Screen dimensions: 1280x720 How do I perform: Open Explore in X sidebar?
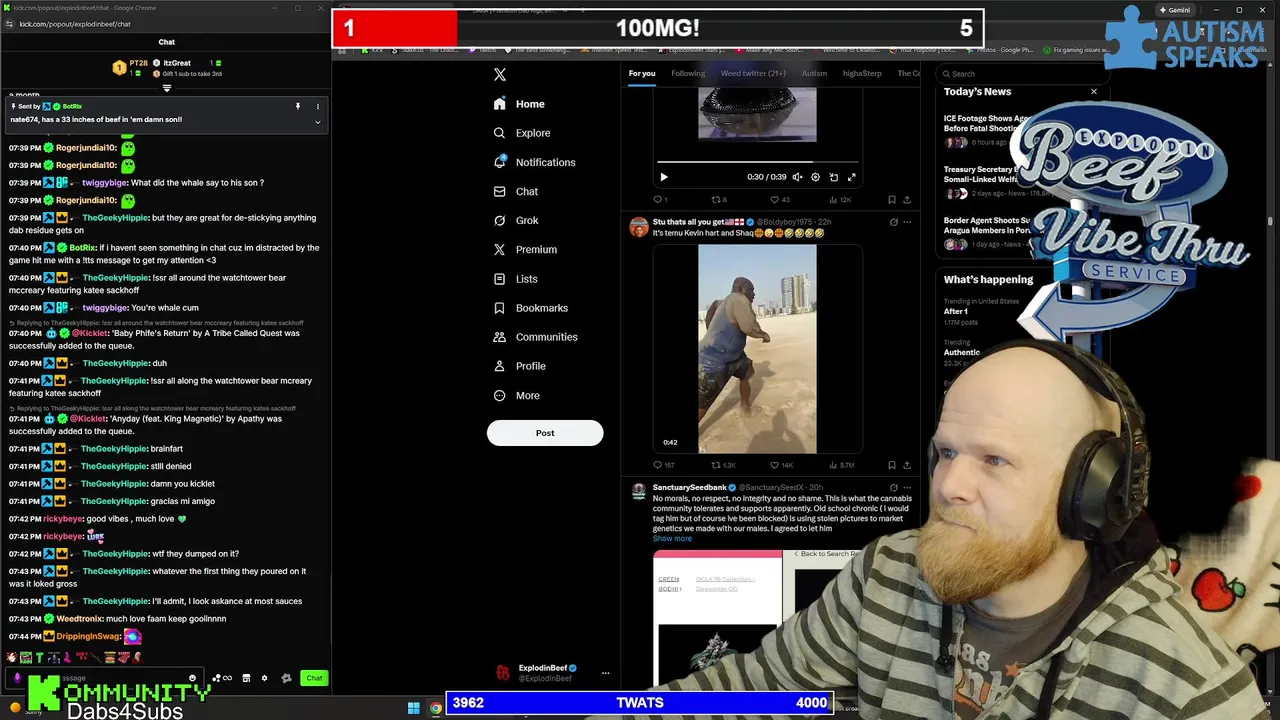click(521, 133)
